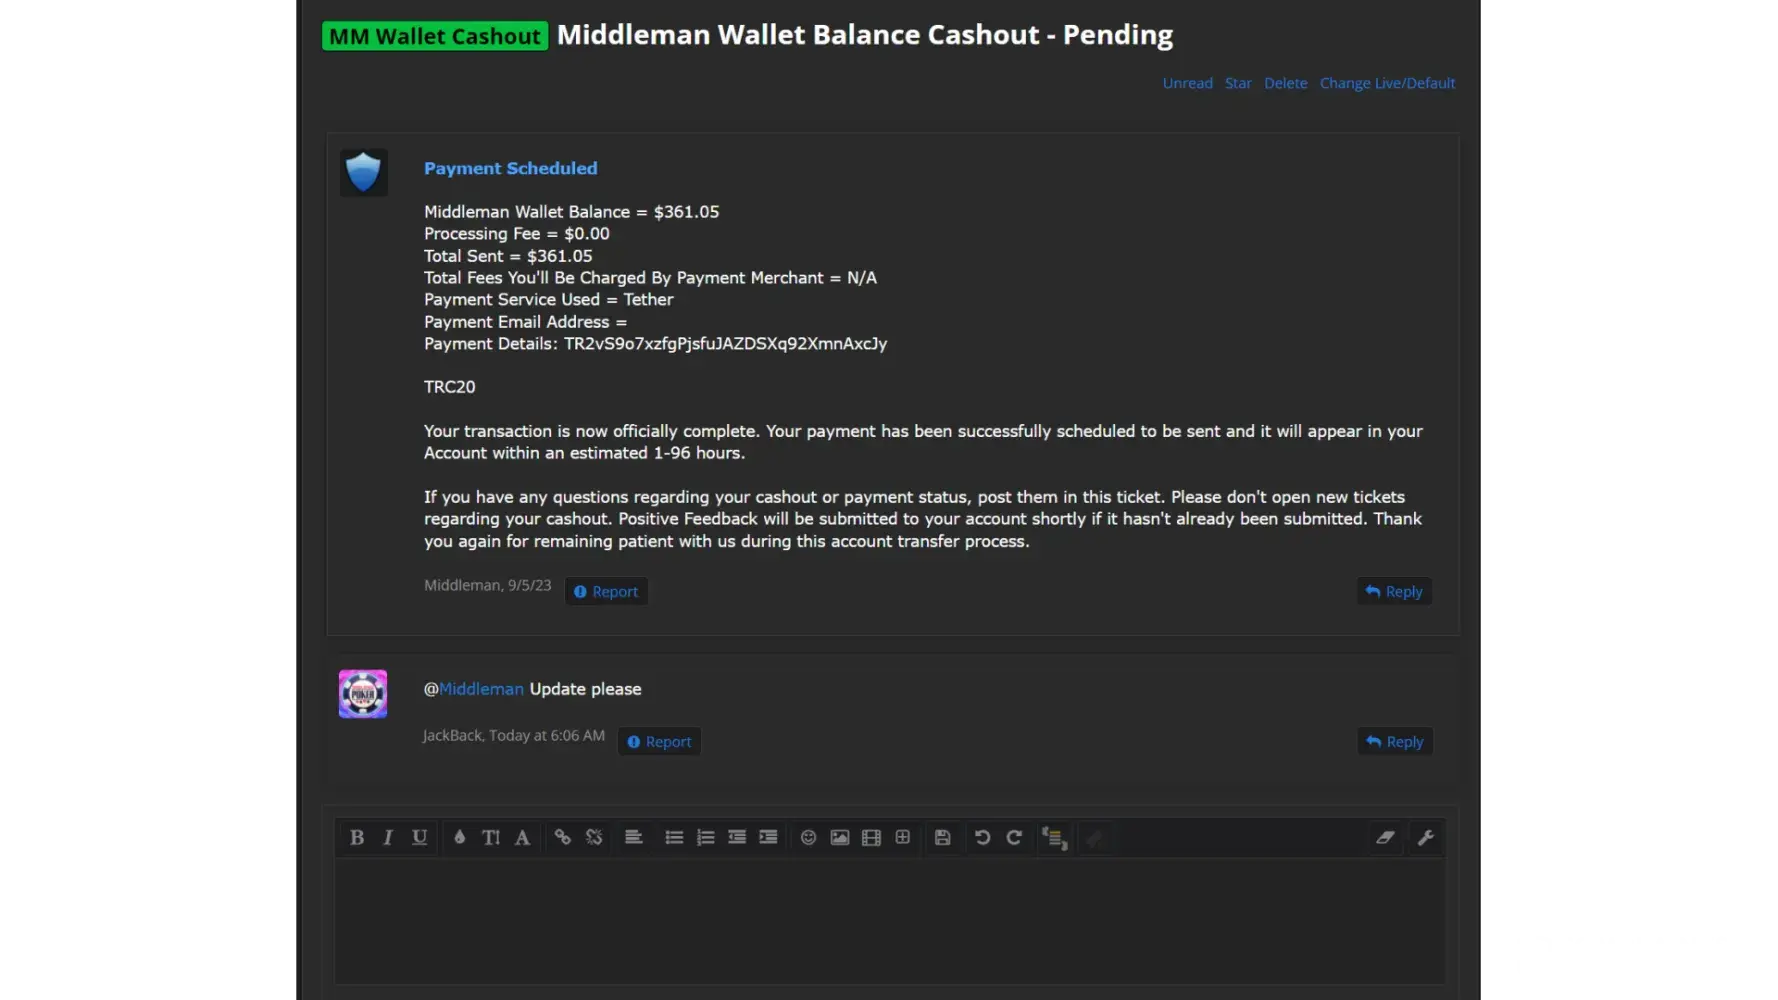This screenshot has height=1000, width=1778.
Task: Toggle underline formatting in the editor
Action: pyautogui.click(x=420, y=838)
